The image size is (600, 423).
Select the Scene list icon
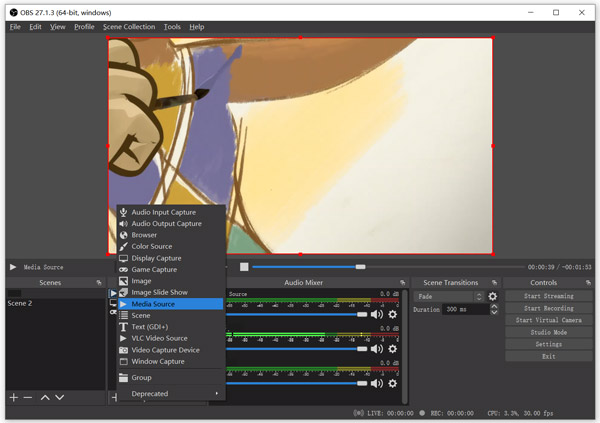123,315
